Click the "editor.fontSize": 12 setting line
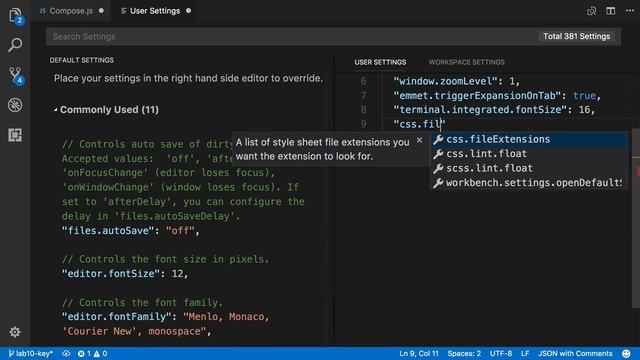This screenshot has width=640, height=360. (125, 273)
